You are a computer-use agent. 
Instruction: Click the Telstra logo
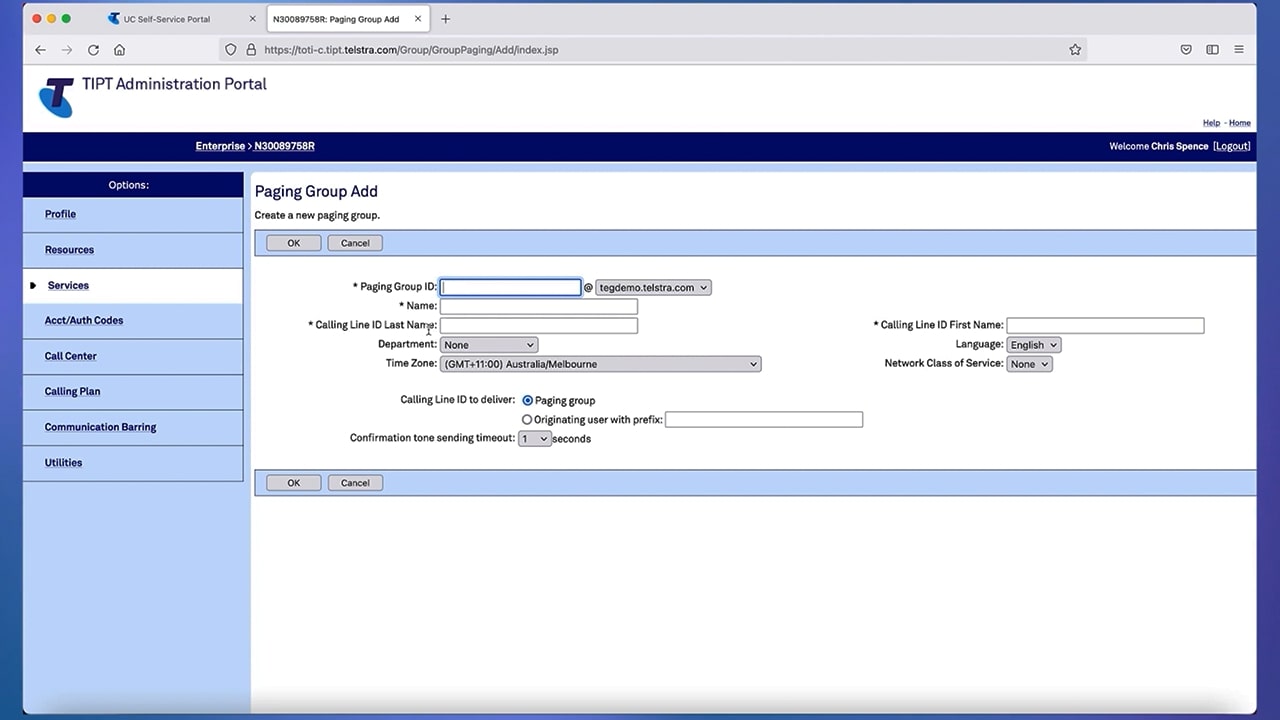pos(56,97)
